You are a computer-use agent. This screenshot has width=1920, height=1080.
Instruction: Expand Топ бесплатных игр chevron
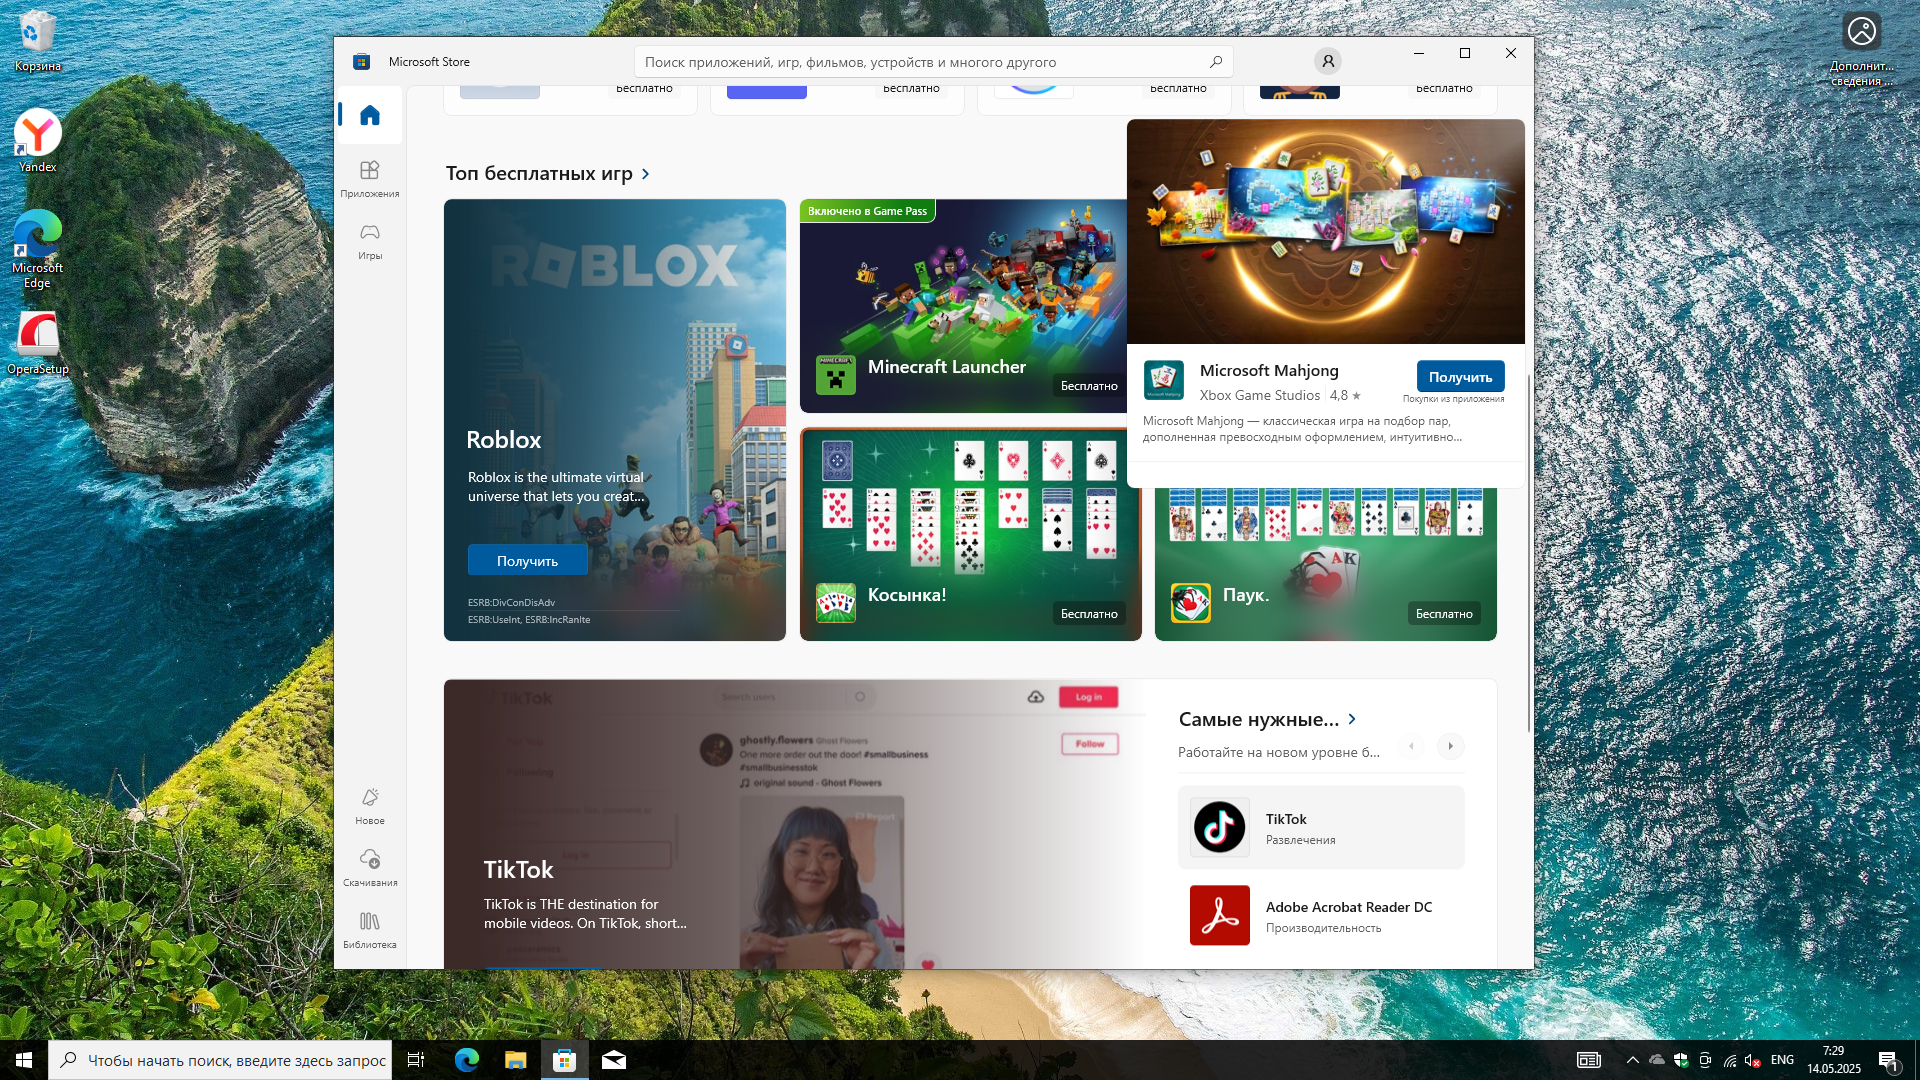click(646, 174)
